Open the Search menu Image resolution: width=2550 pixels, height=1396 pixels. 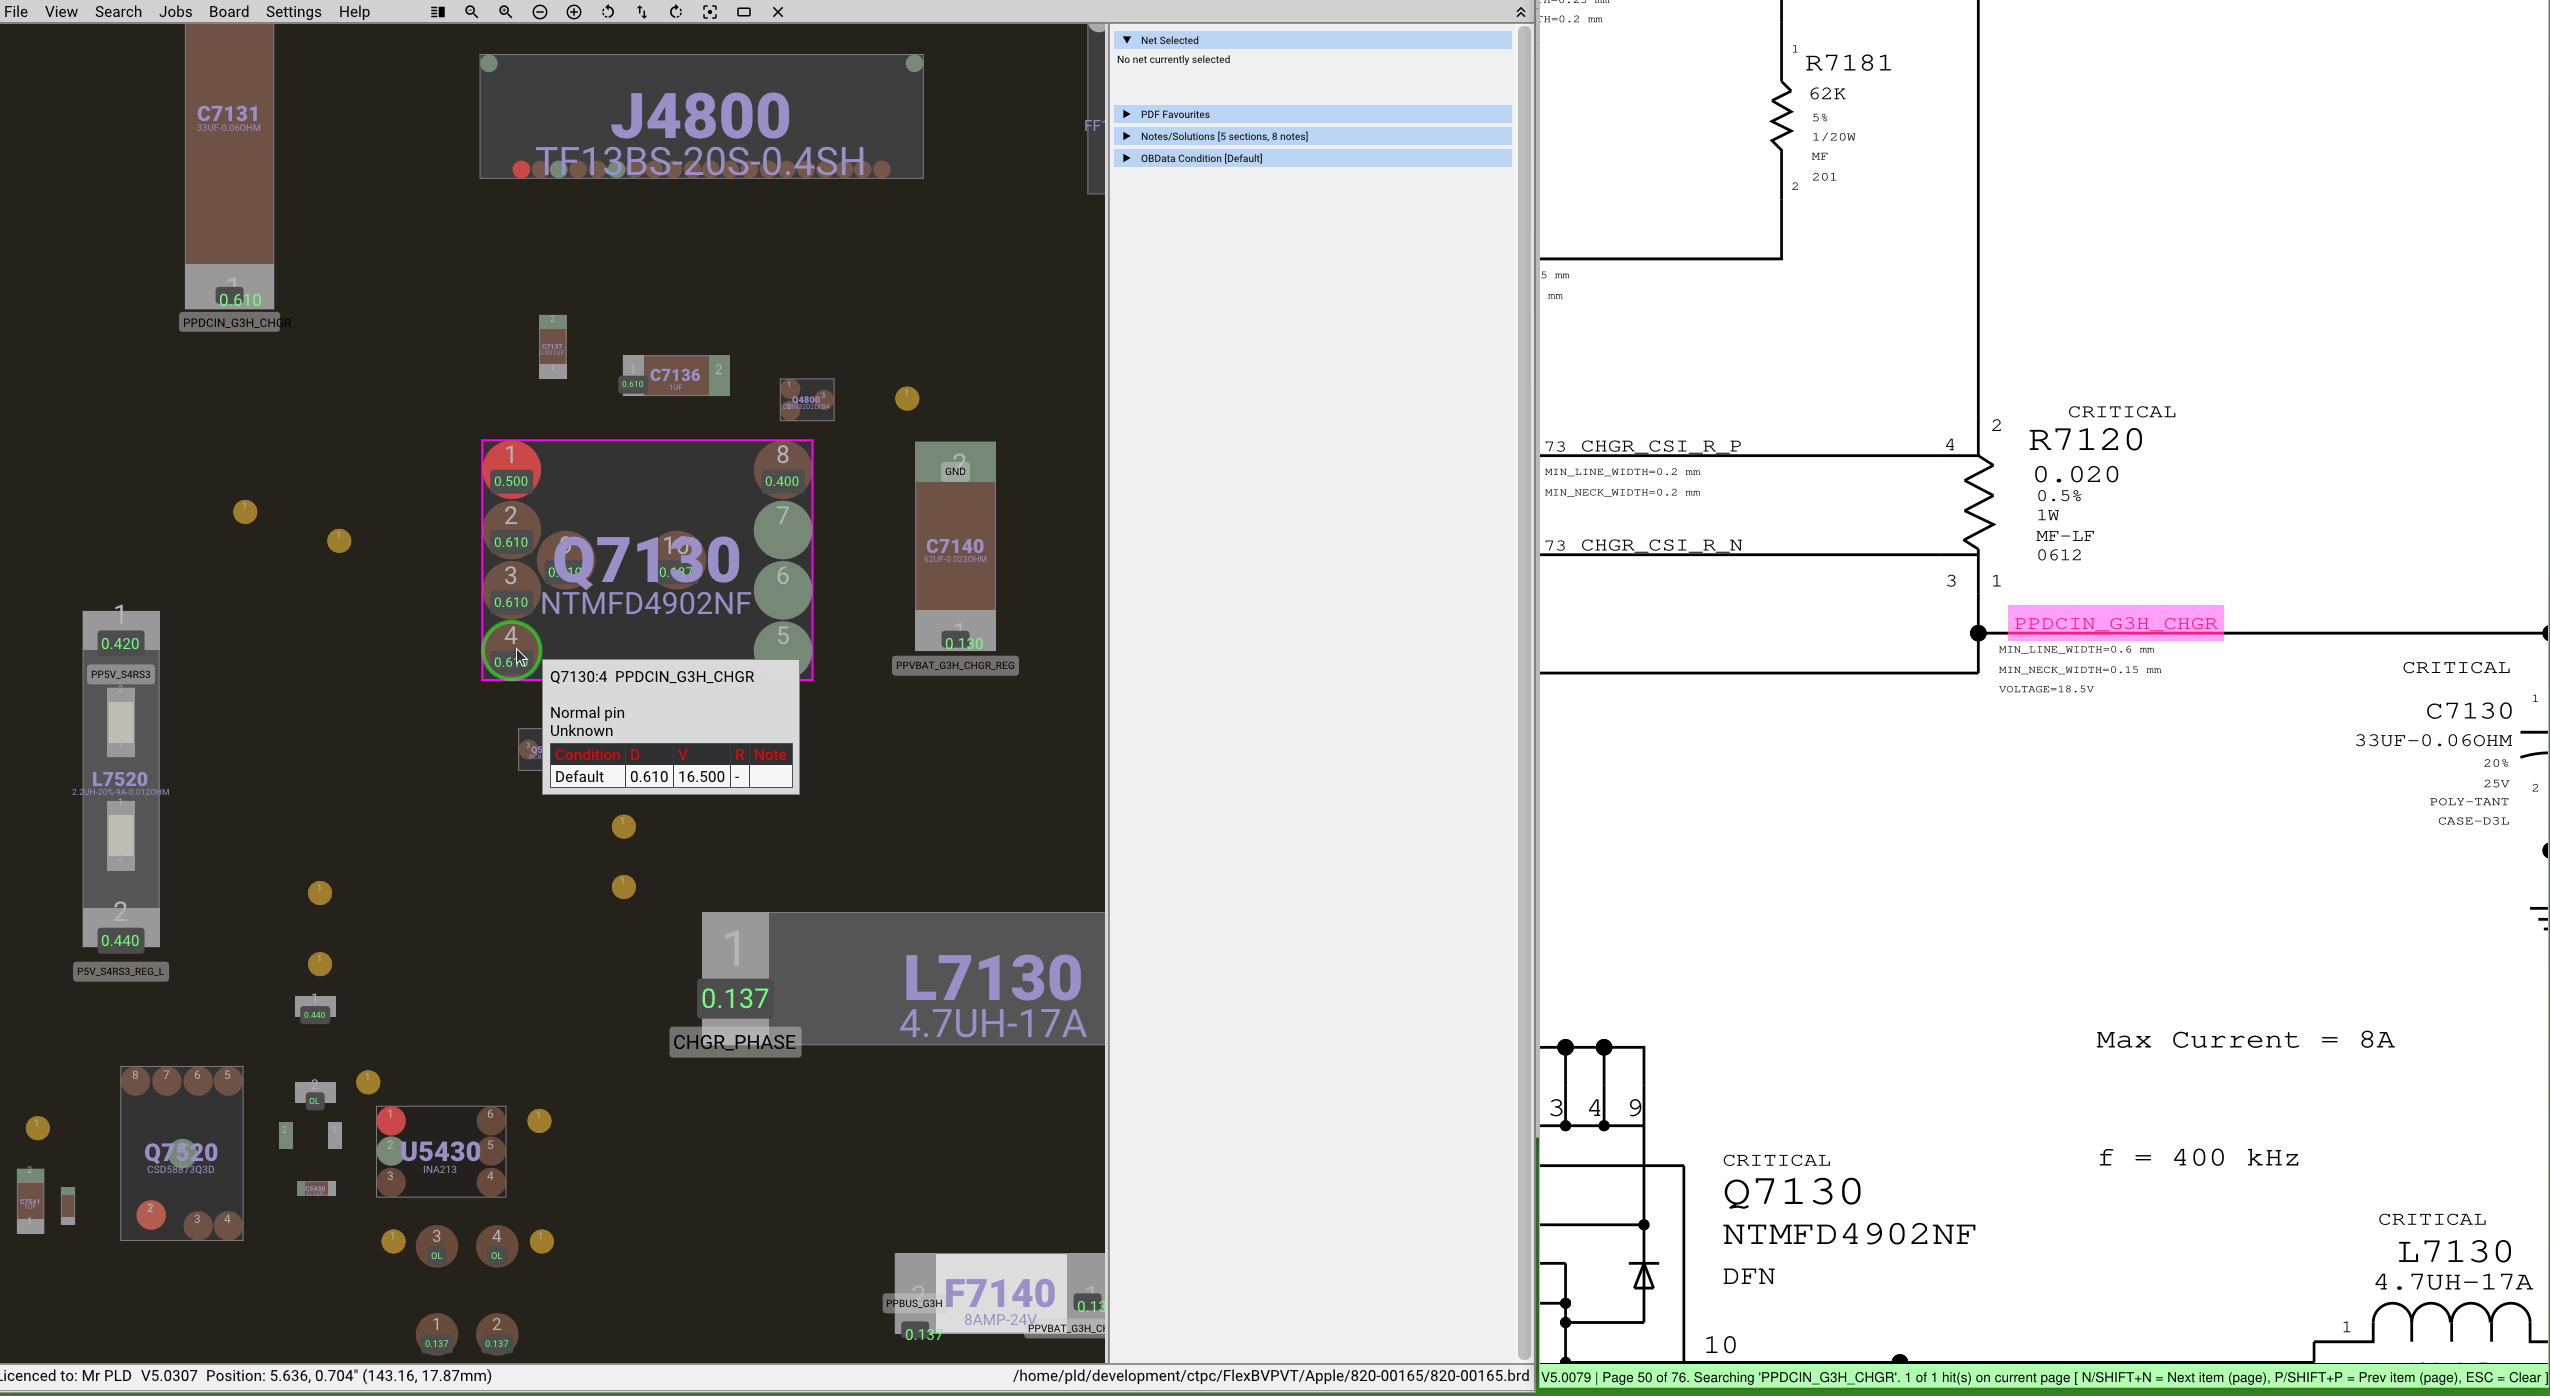[118, 12]
